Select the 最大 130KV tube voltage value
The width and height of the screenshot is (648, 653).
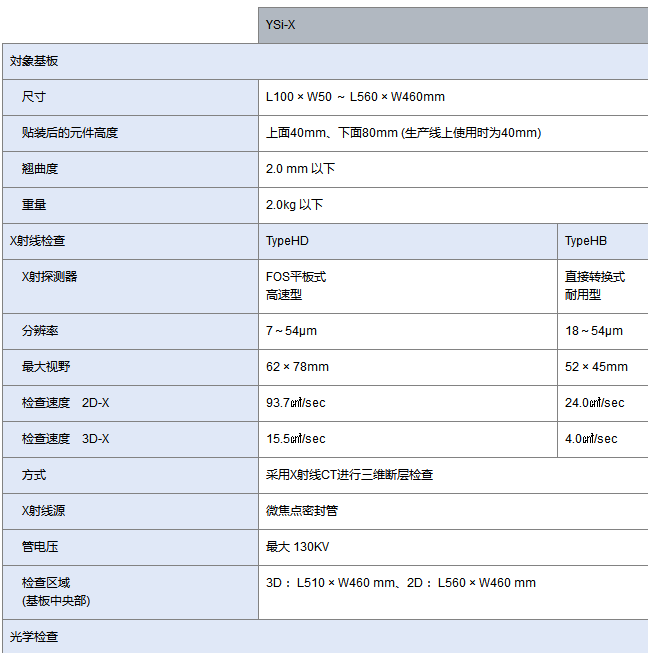pyautogui.click(x=298, y=547)
